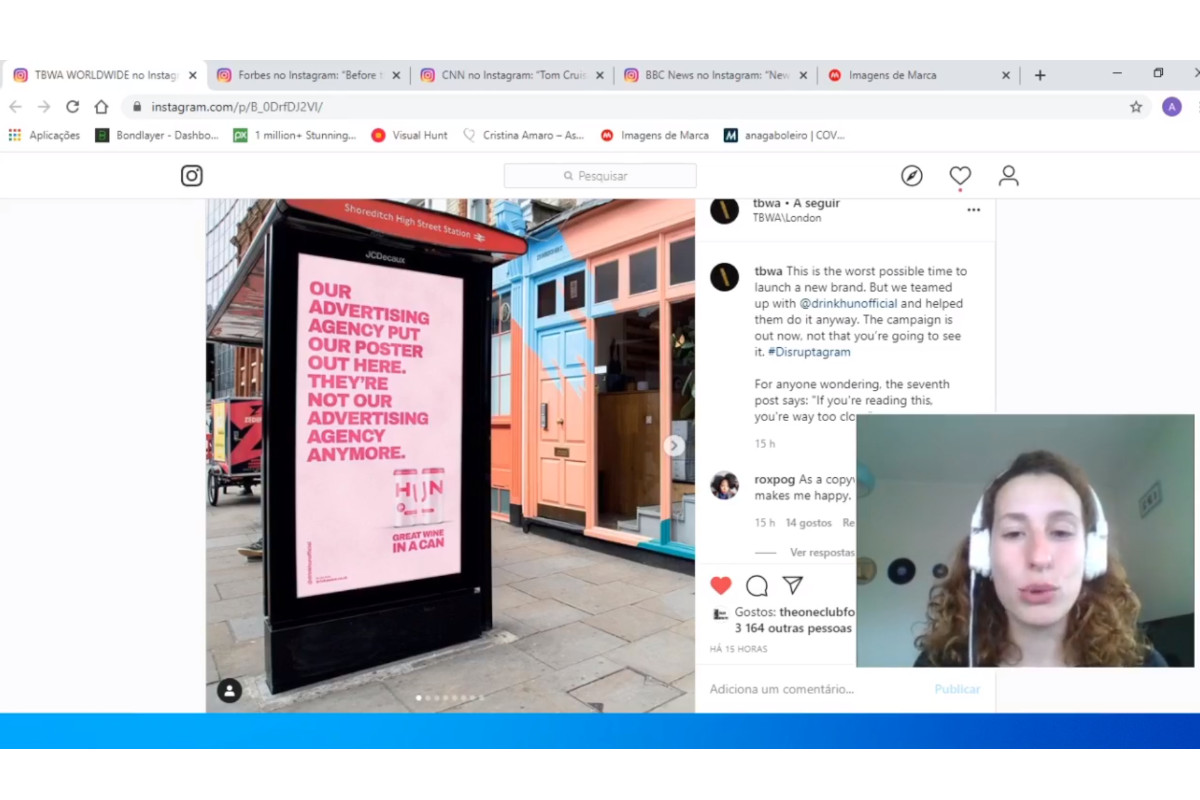This screenshot has height=800, width=1200.
Task: Click the bus stop poster photo
Action: click(x=450, y=455)
